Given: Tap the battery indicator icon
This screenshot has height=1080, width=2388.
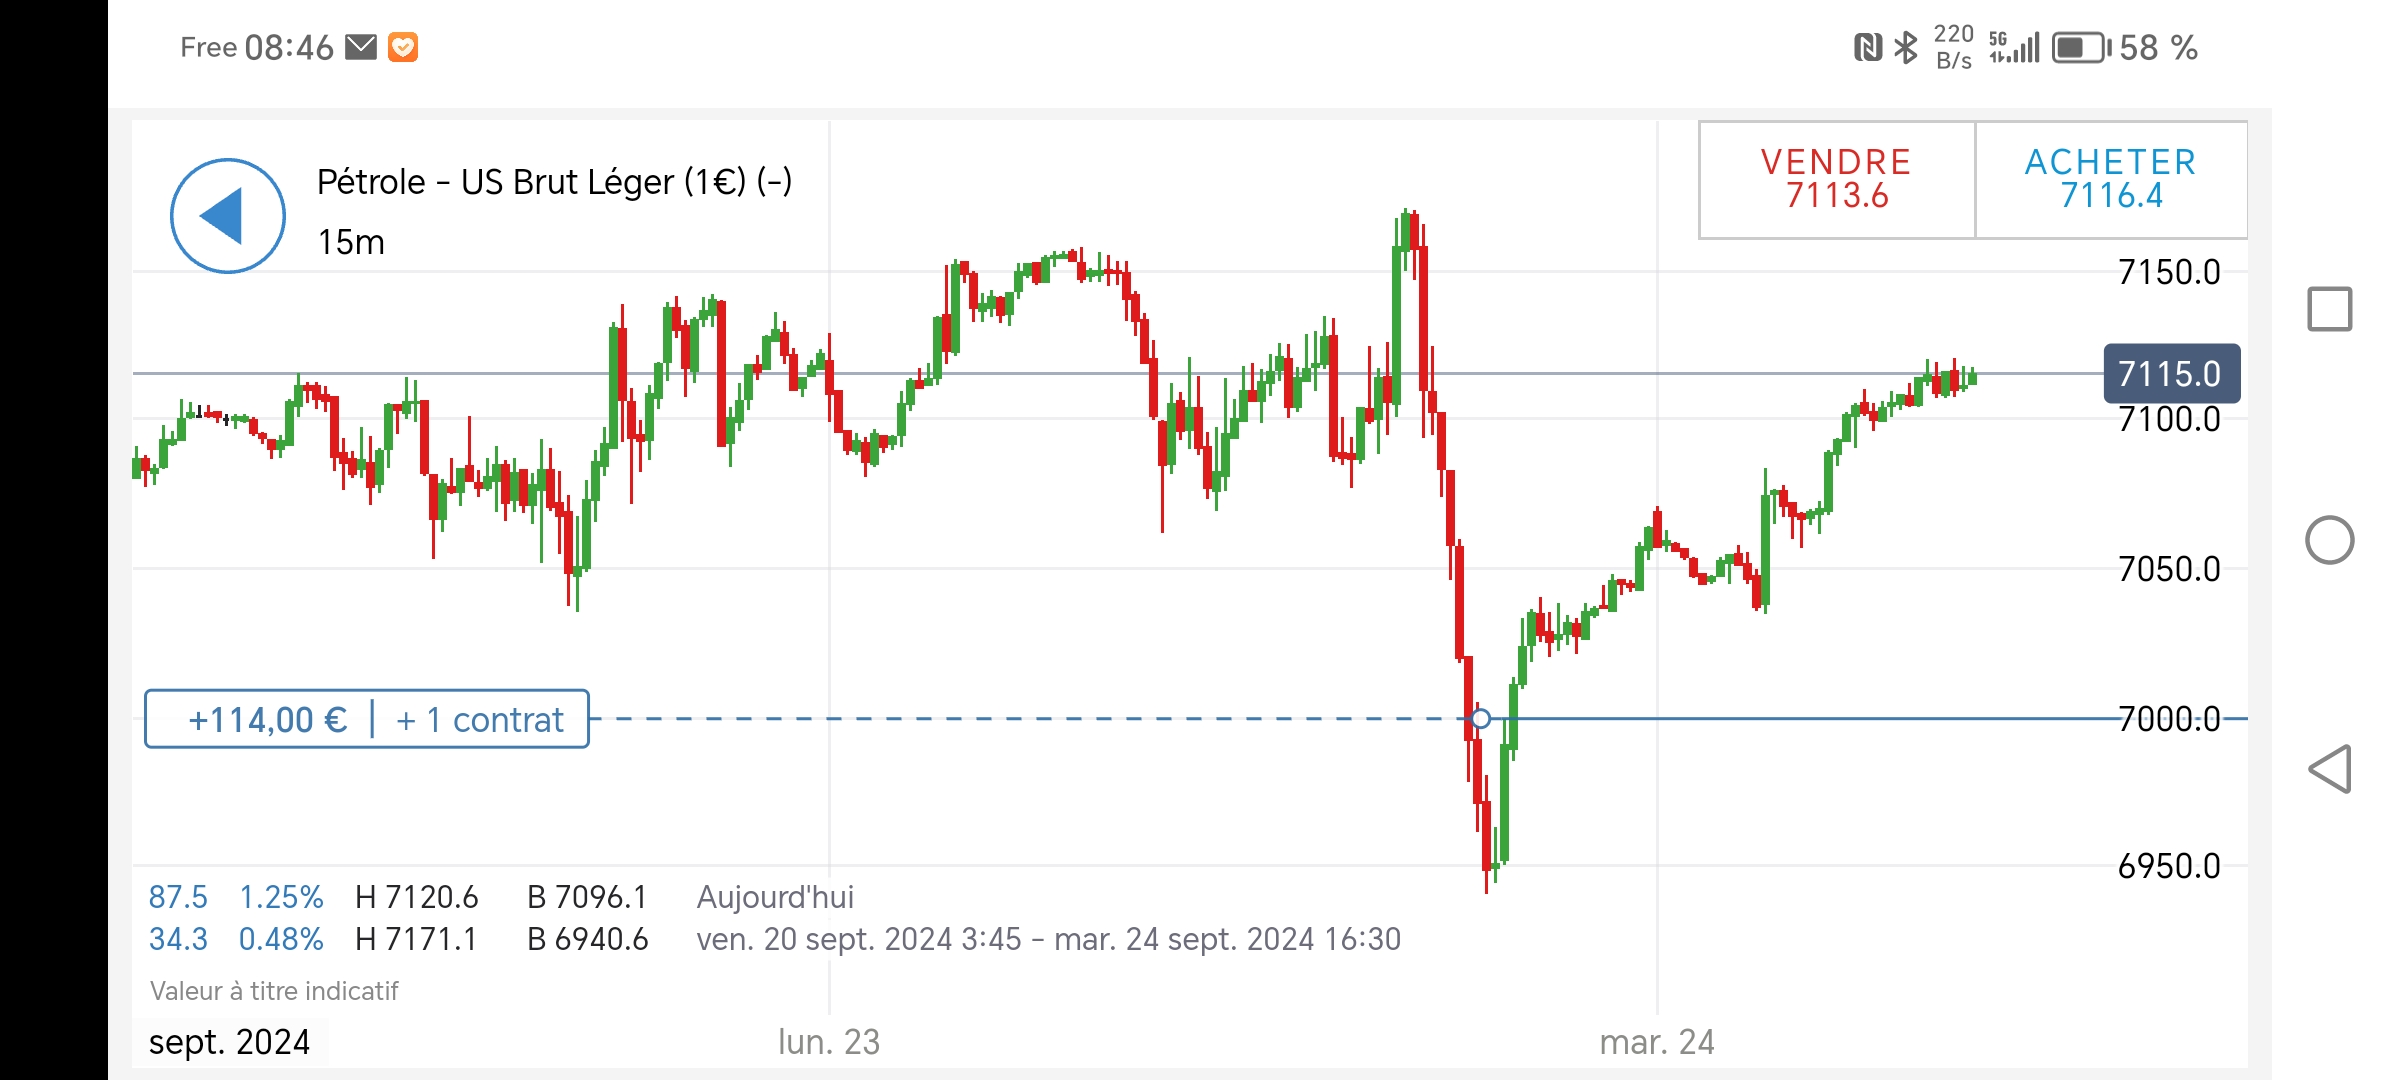Looking at the screenshot, I should [2082, 48].
